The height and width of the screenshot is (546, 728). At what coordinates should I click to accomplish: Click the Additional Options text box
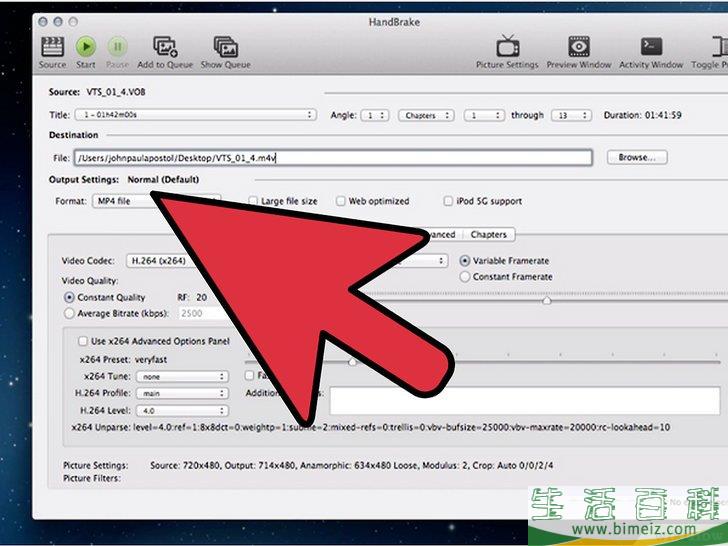tap(525, 401)
